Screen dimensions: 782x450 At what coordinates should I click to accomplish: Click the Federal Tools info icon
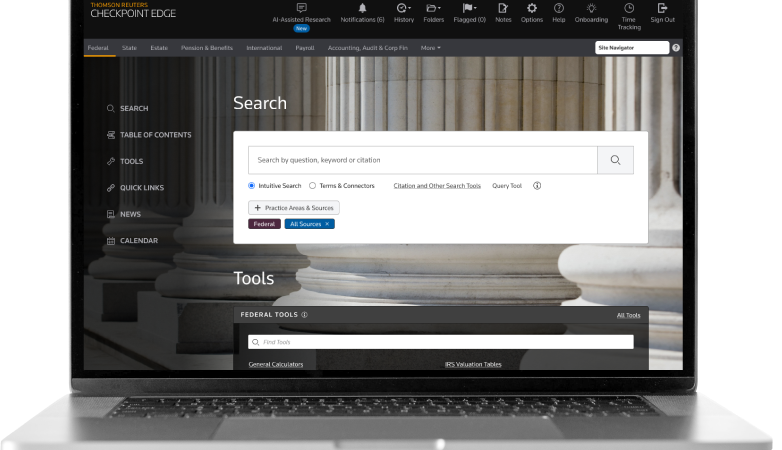point(304,315)
